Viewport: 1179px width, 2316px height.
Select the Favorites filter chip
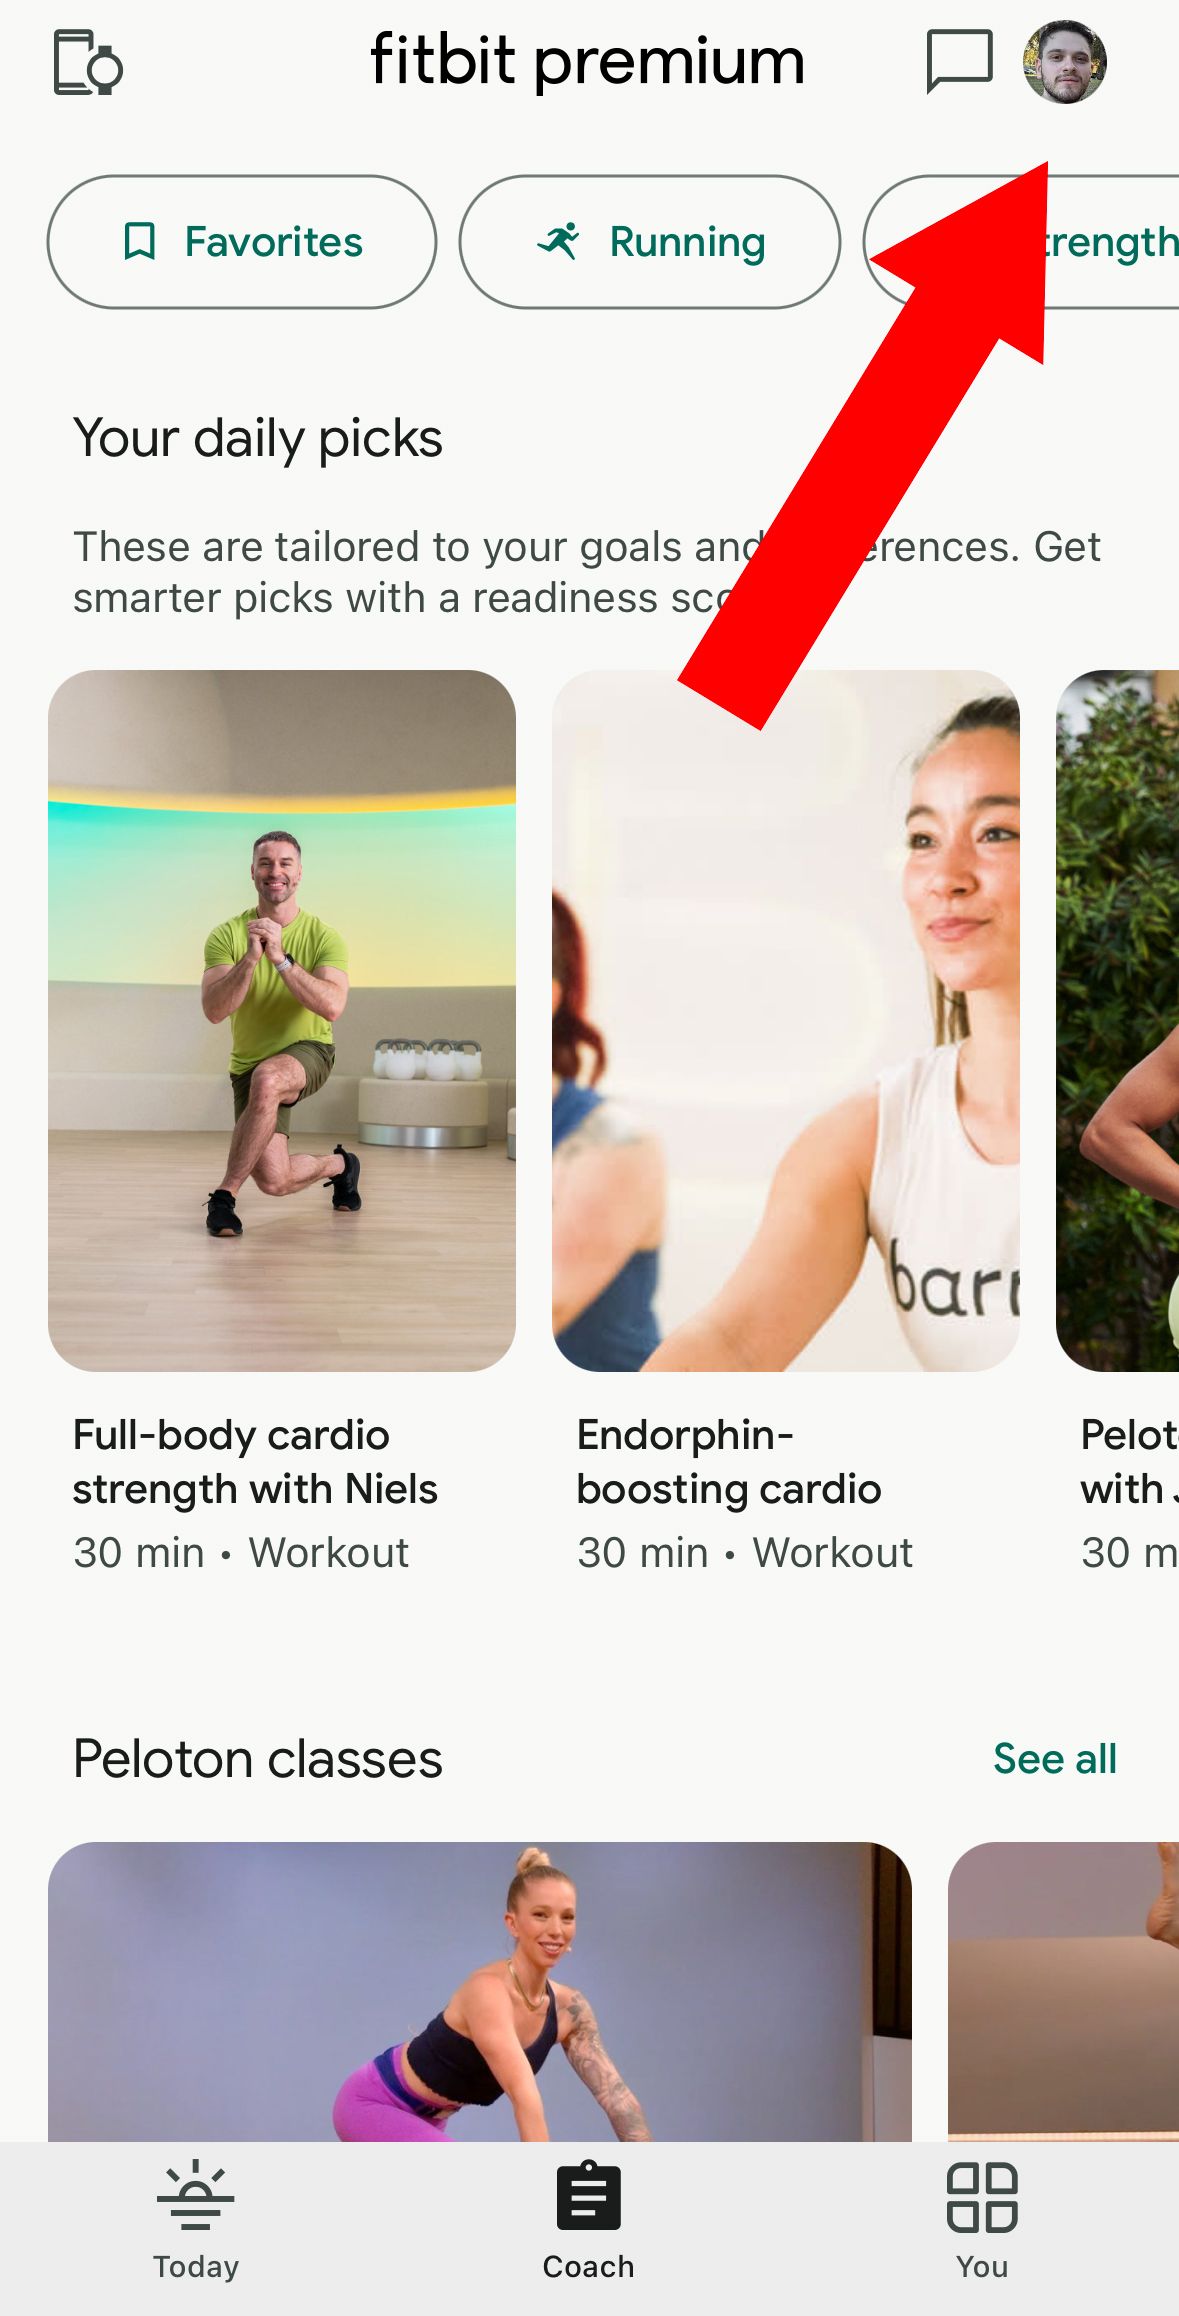[242, 242]
